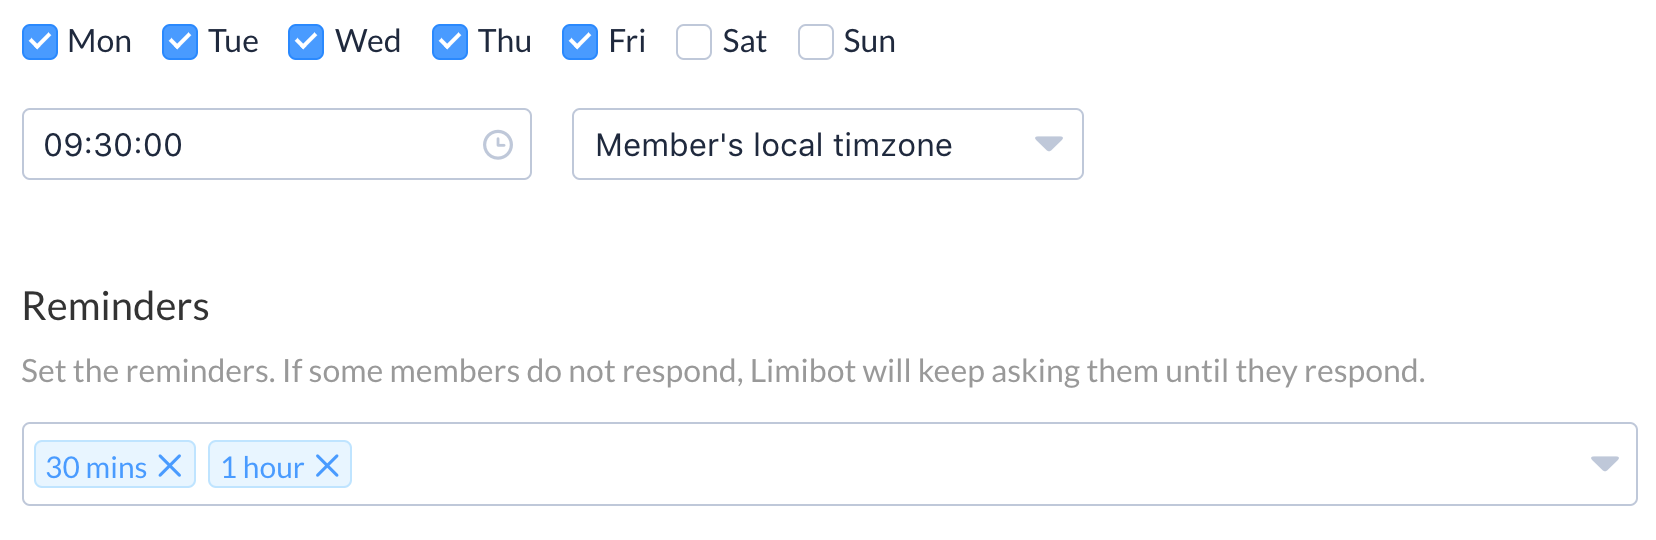Disable the Wed checkbox
1656x540 pixels.
coord(306,42)
